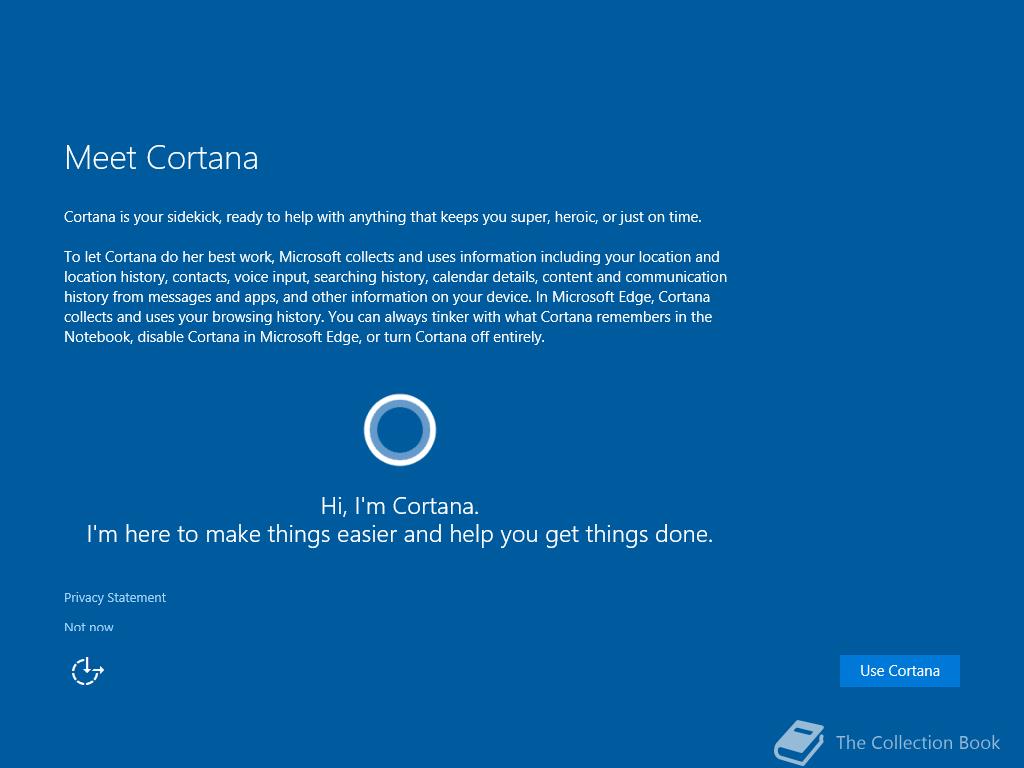Viewport: 1024px width, 768px height.
Task: Click the Meet Cortana heading
Action: [x=161, y=158]
